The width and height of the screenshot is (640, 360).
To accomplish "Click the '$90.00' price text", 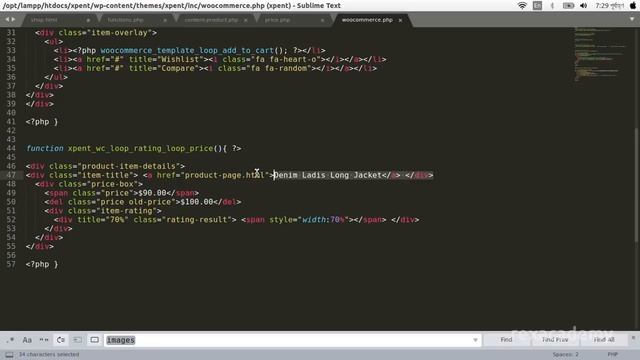I will pos(152,193).
